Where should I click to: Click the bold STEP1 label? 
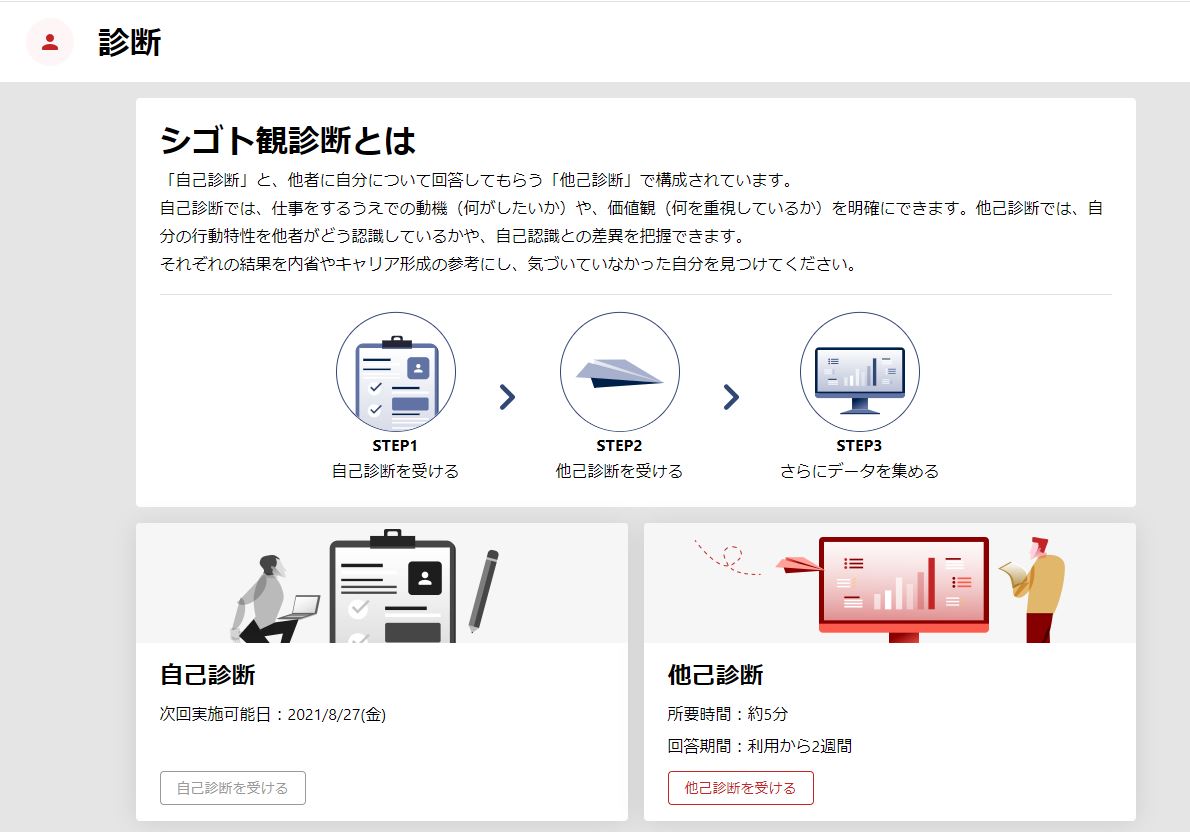click(x=395, y=446)
